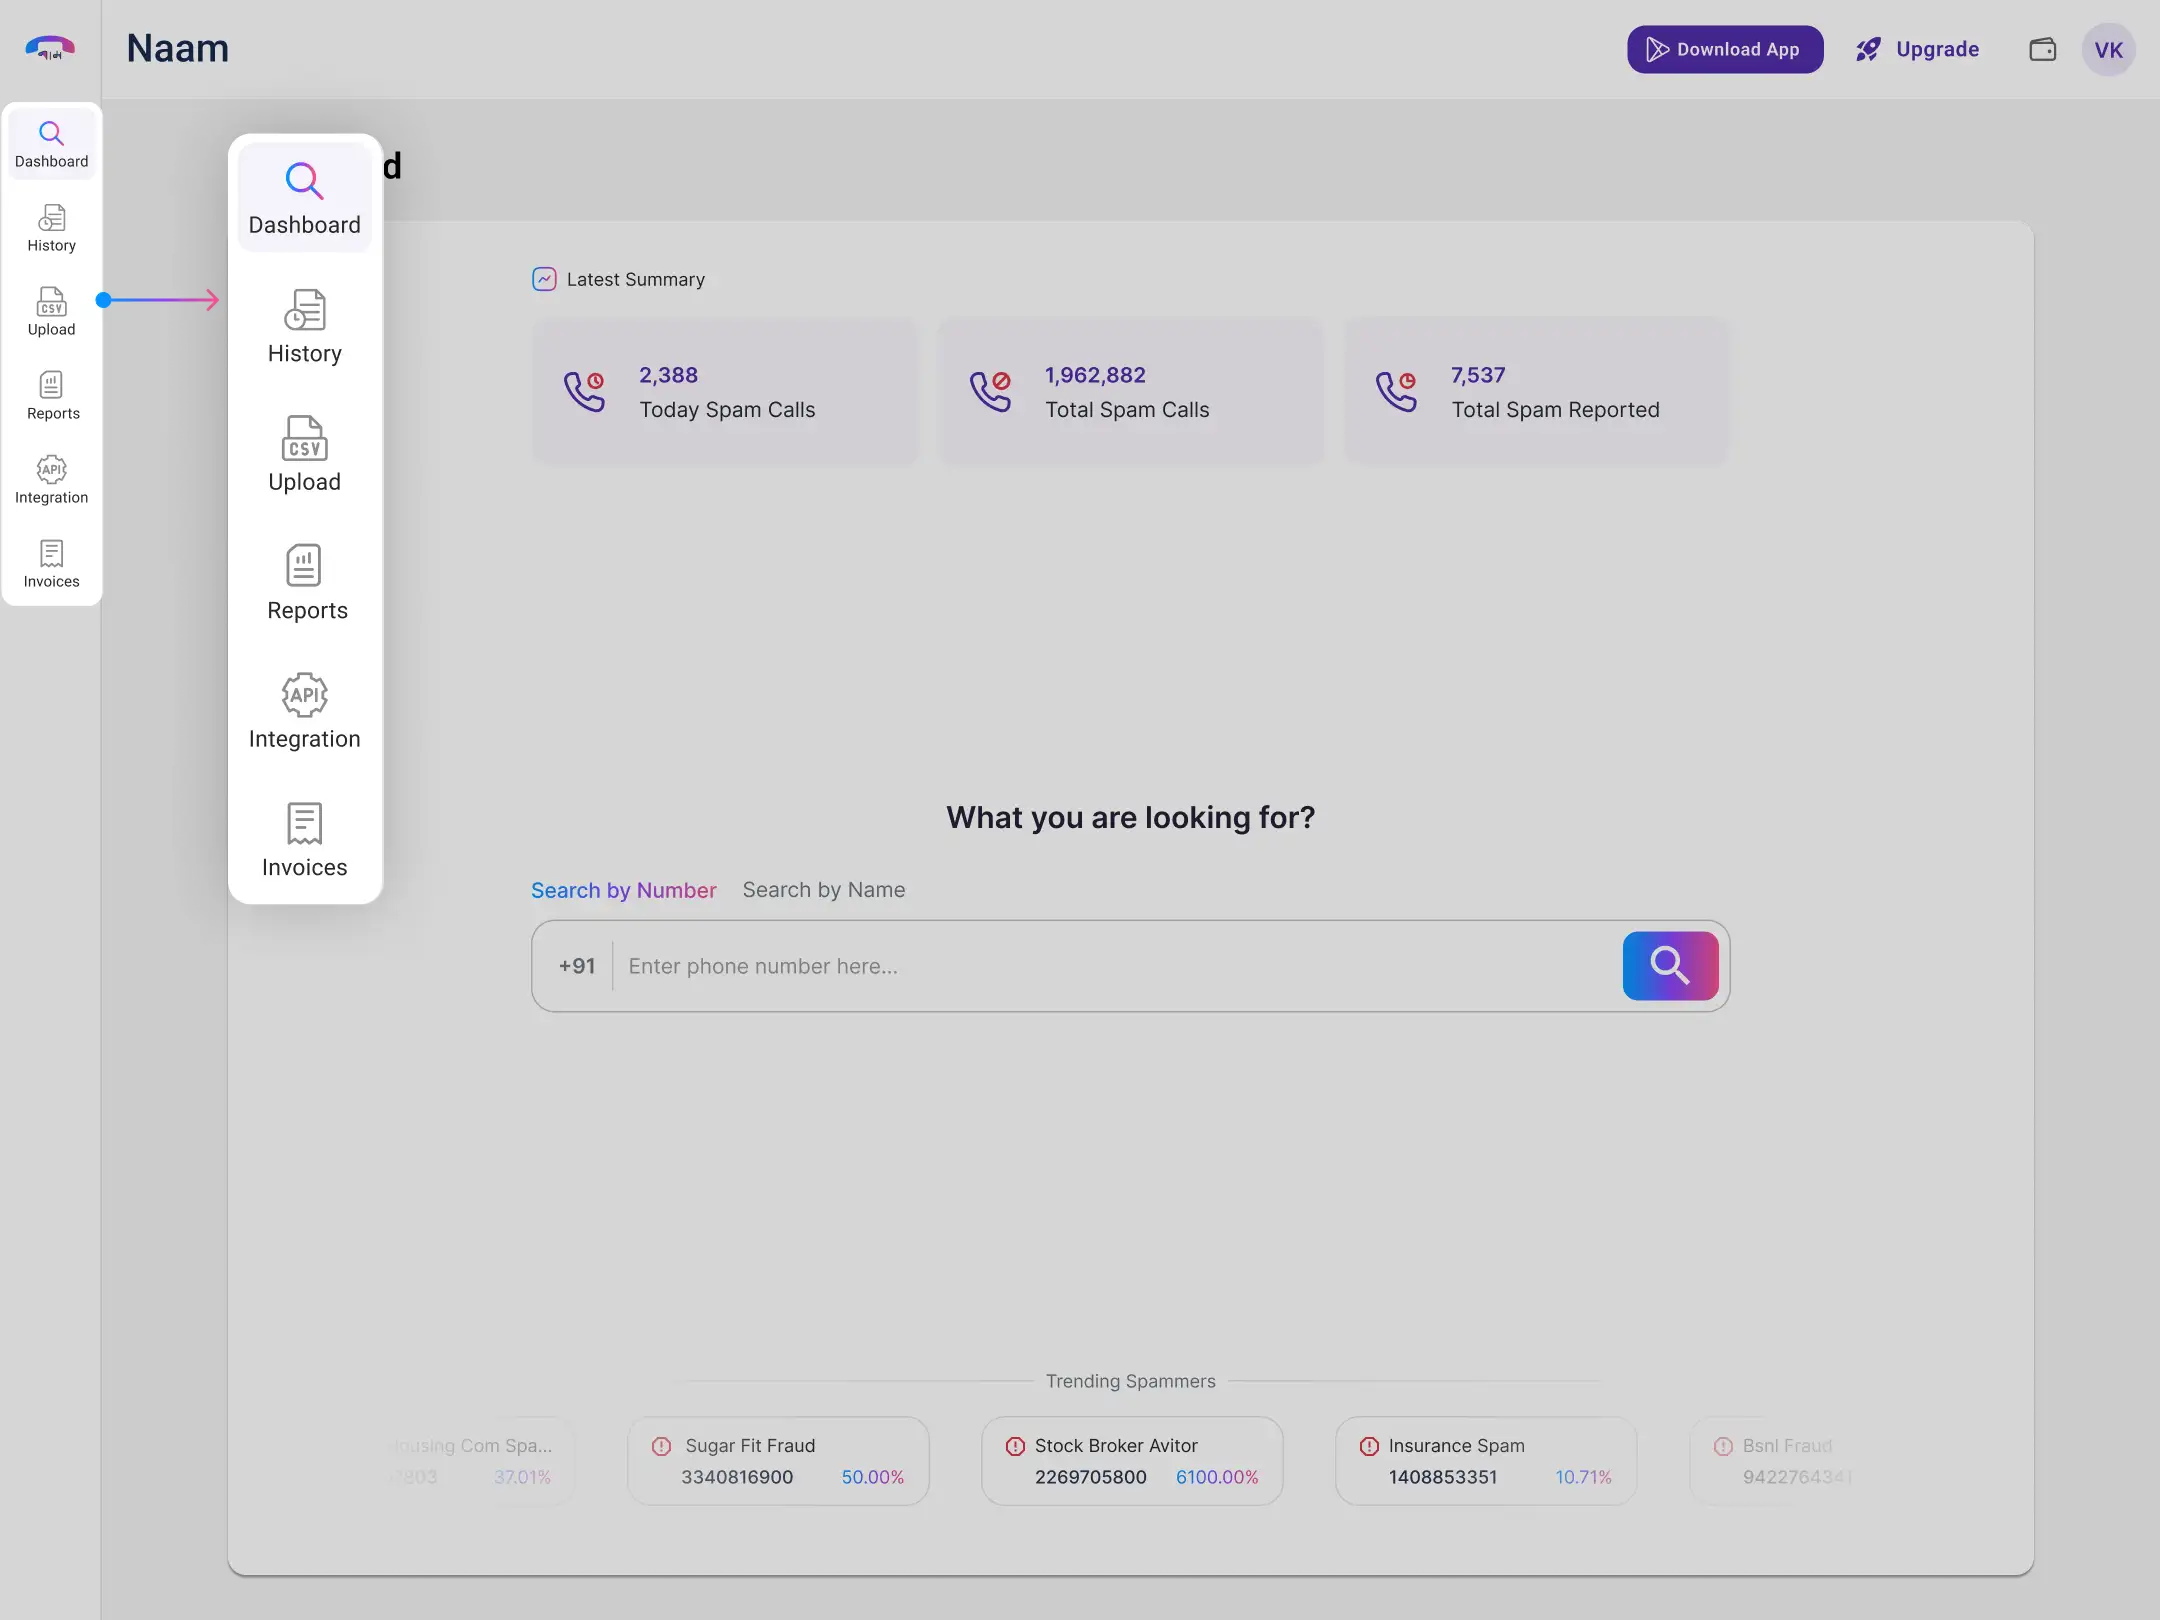Open the Invoices icon in sidebar
Screen dimensions: 2160x1620
pos(52,564)
